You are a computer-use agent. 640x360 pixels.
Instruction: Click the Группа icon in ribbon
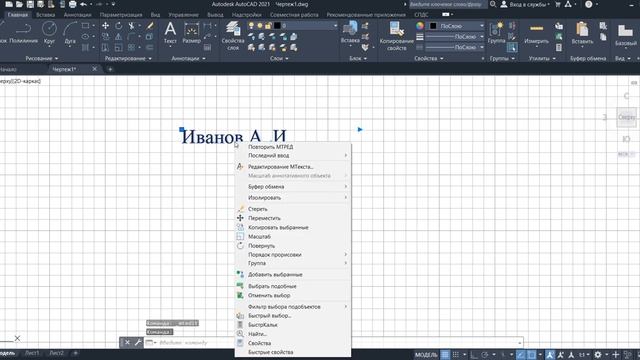496,33
